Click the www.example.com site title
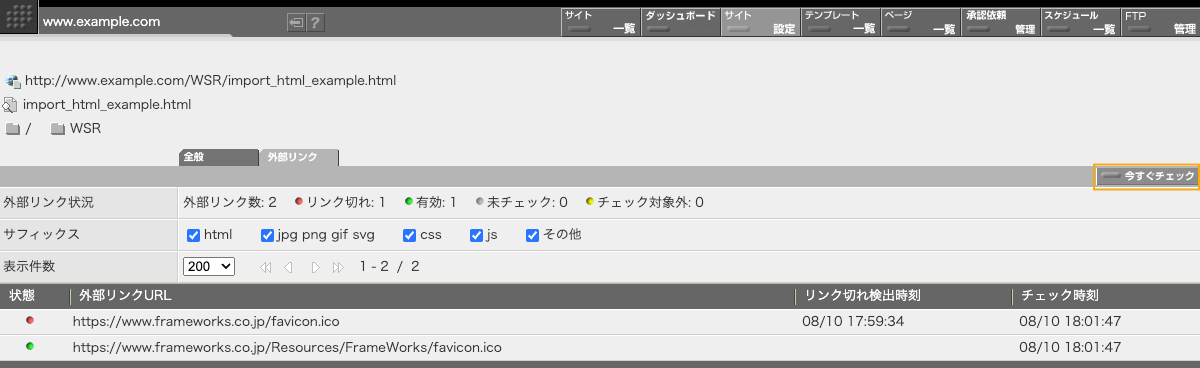The width and height of the screenshot is (1200, 368). (x=103, y=21)
